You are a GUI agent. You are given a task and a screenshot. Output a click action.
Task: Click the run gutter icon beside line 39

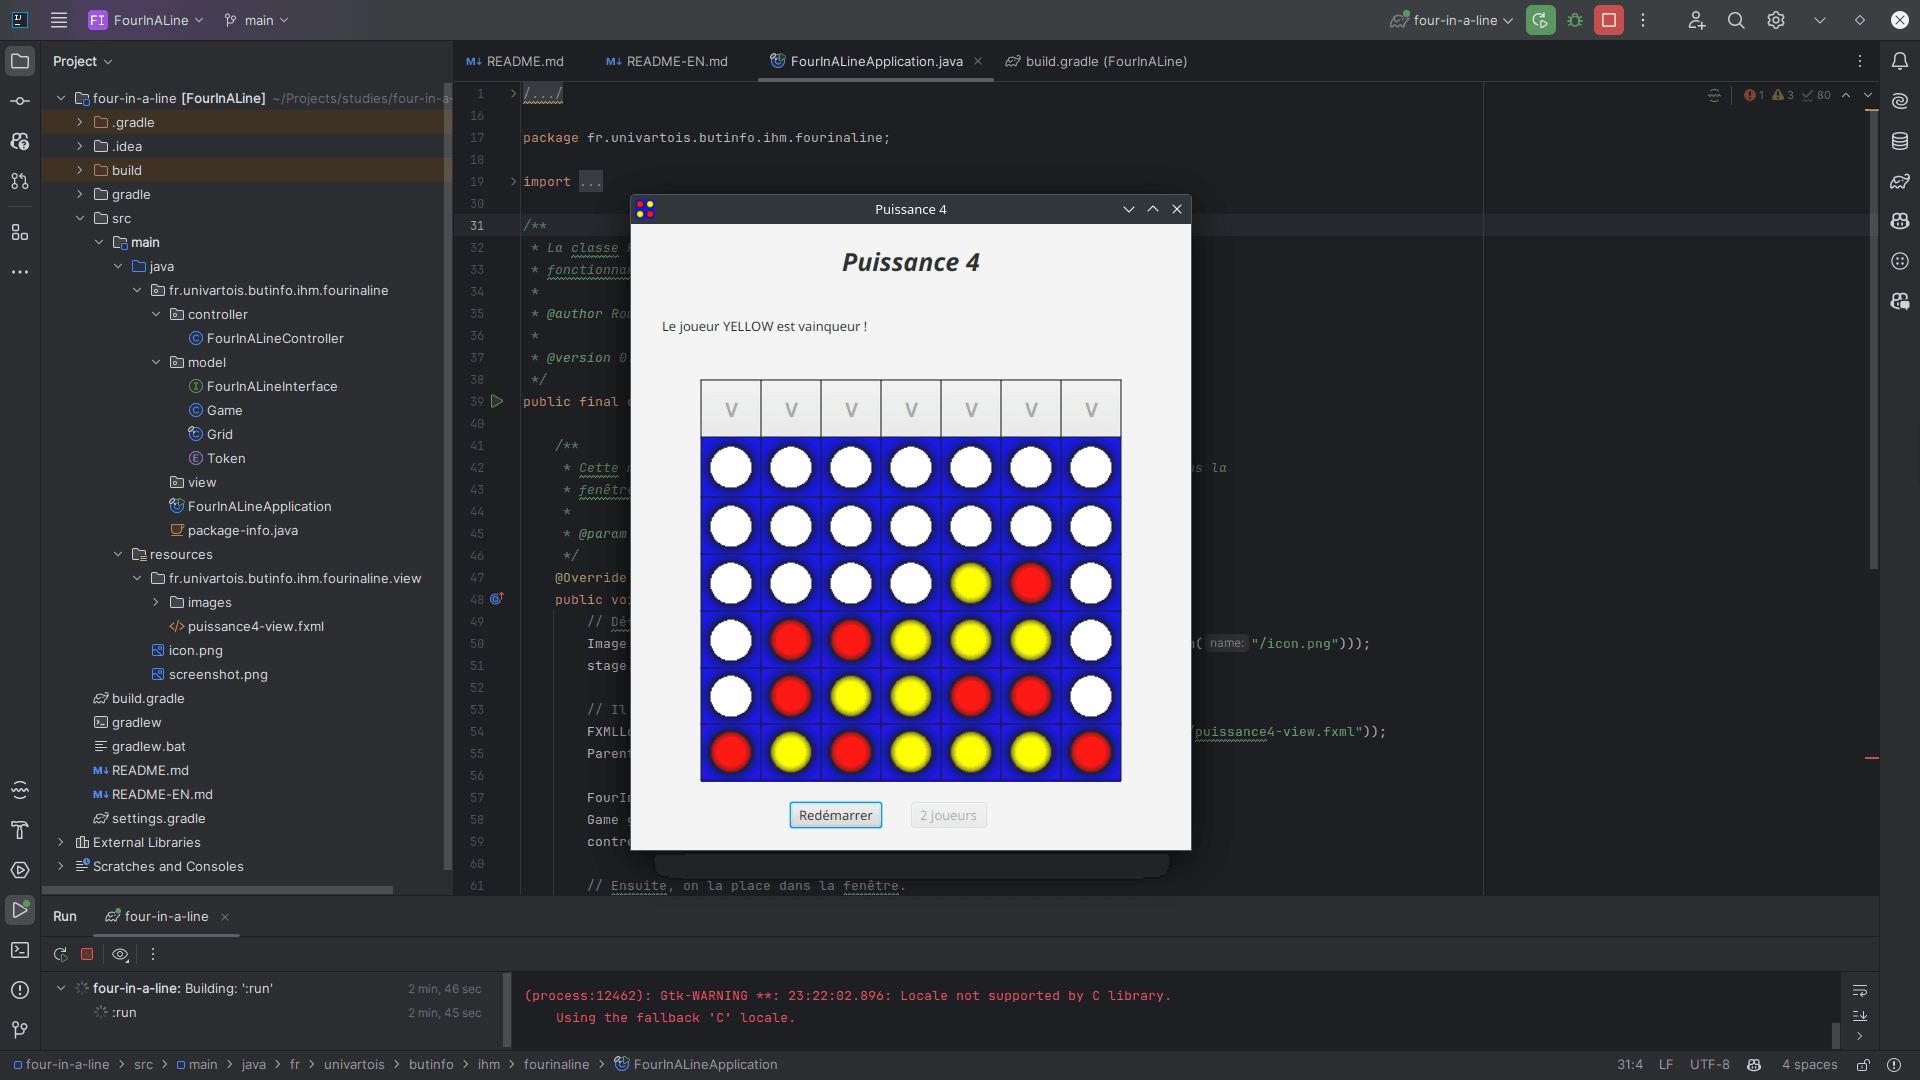tap(497, 401)
